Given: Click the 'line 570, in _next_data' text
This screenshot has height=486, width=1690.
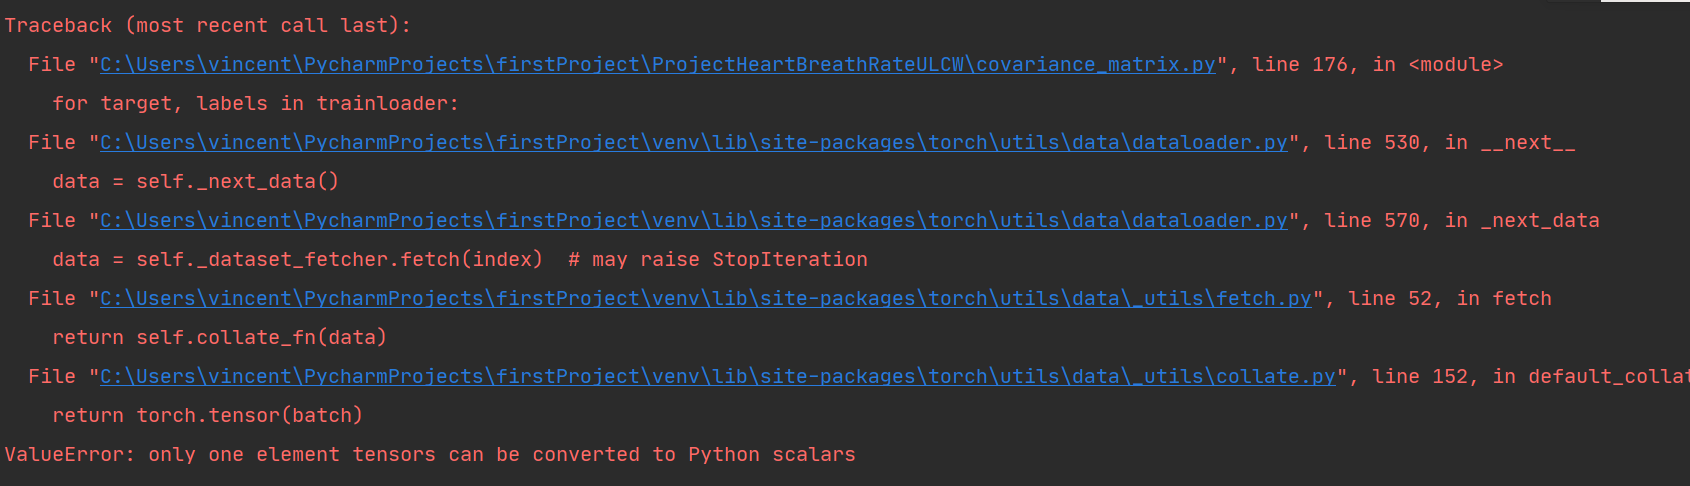Looking at the screenshot, I should pos(1461,221).
